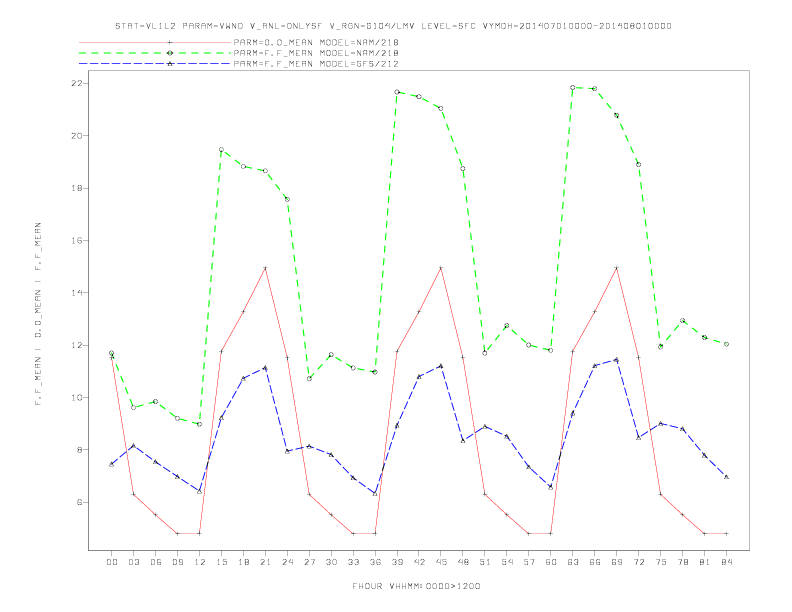Click x-axis forecast hour label 06

click(156, 562)
